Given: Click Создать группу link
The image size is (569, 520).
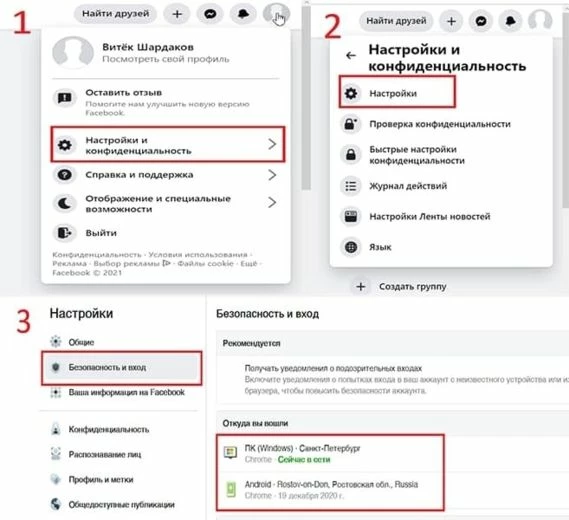Looking at the screenshot, I should (413, 286).
